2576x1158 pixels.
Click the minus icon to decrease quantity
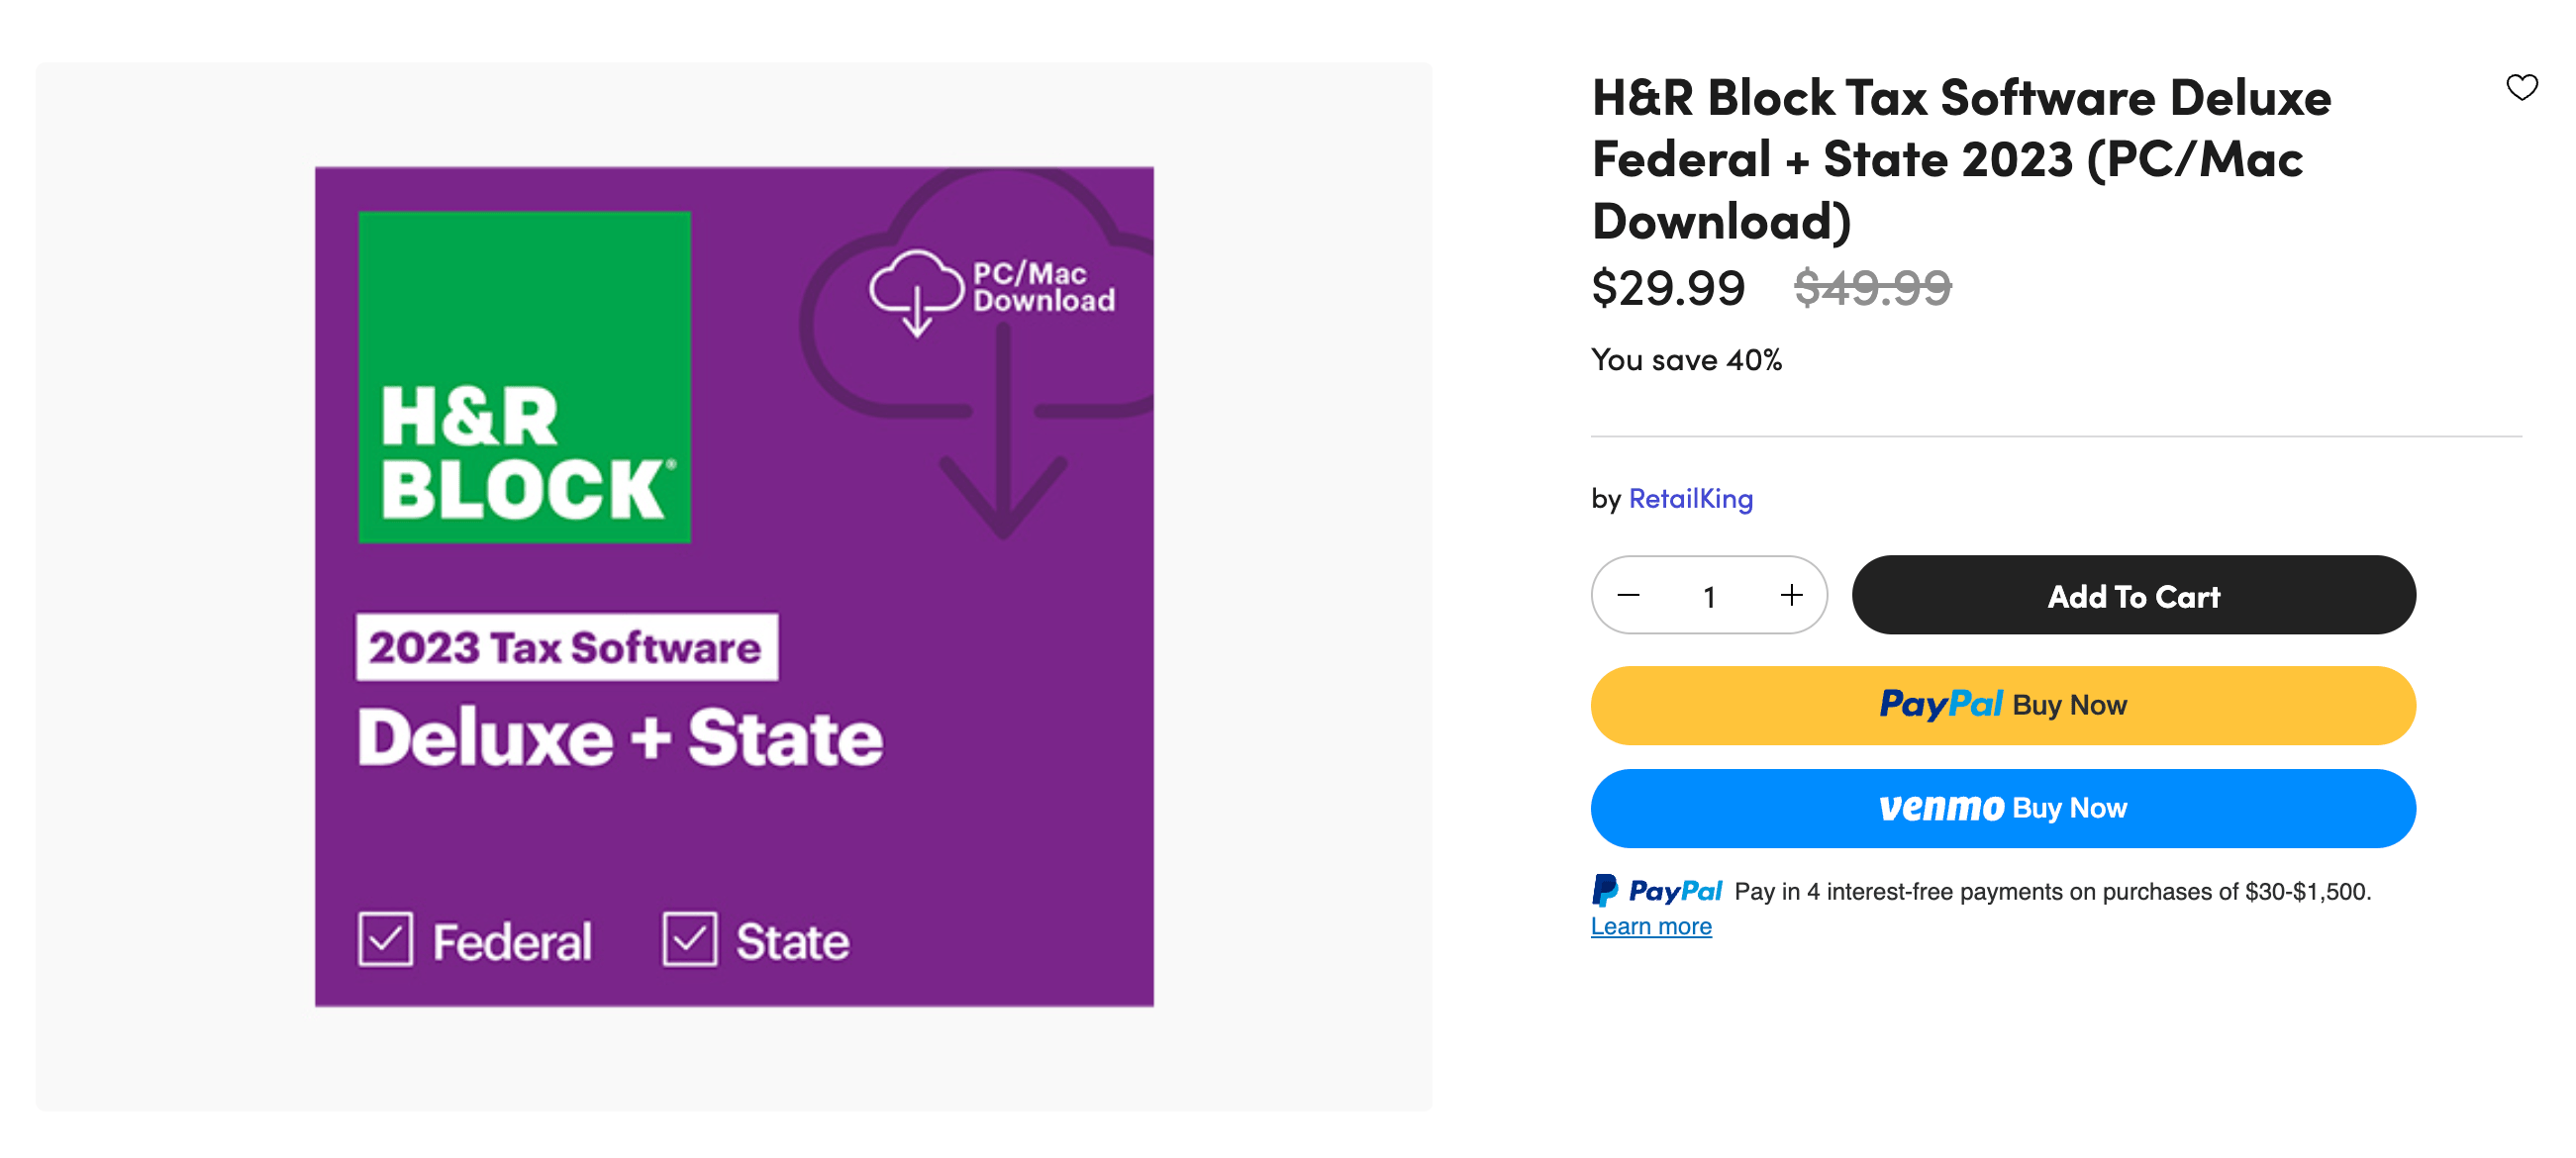pyautogui.click(x=1628, y=595)
